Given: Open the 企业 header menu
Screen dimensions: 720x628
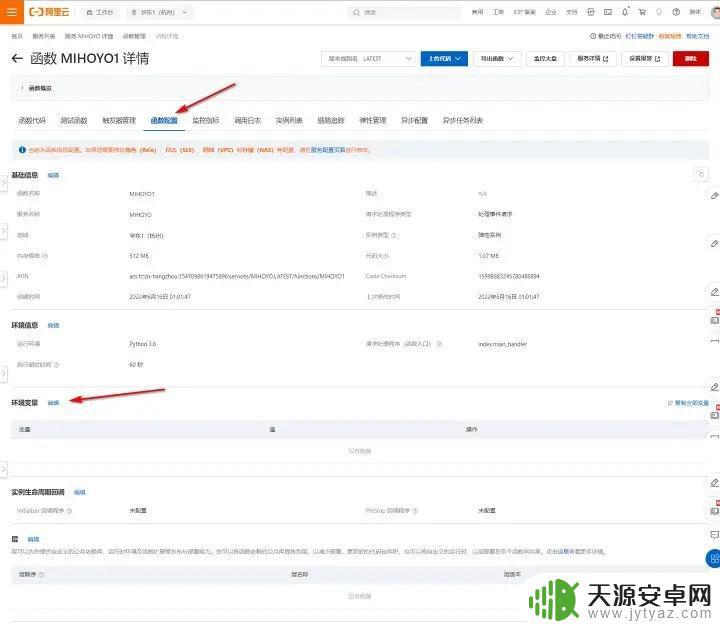Looking at the screenshot, I should [551, 12].
